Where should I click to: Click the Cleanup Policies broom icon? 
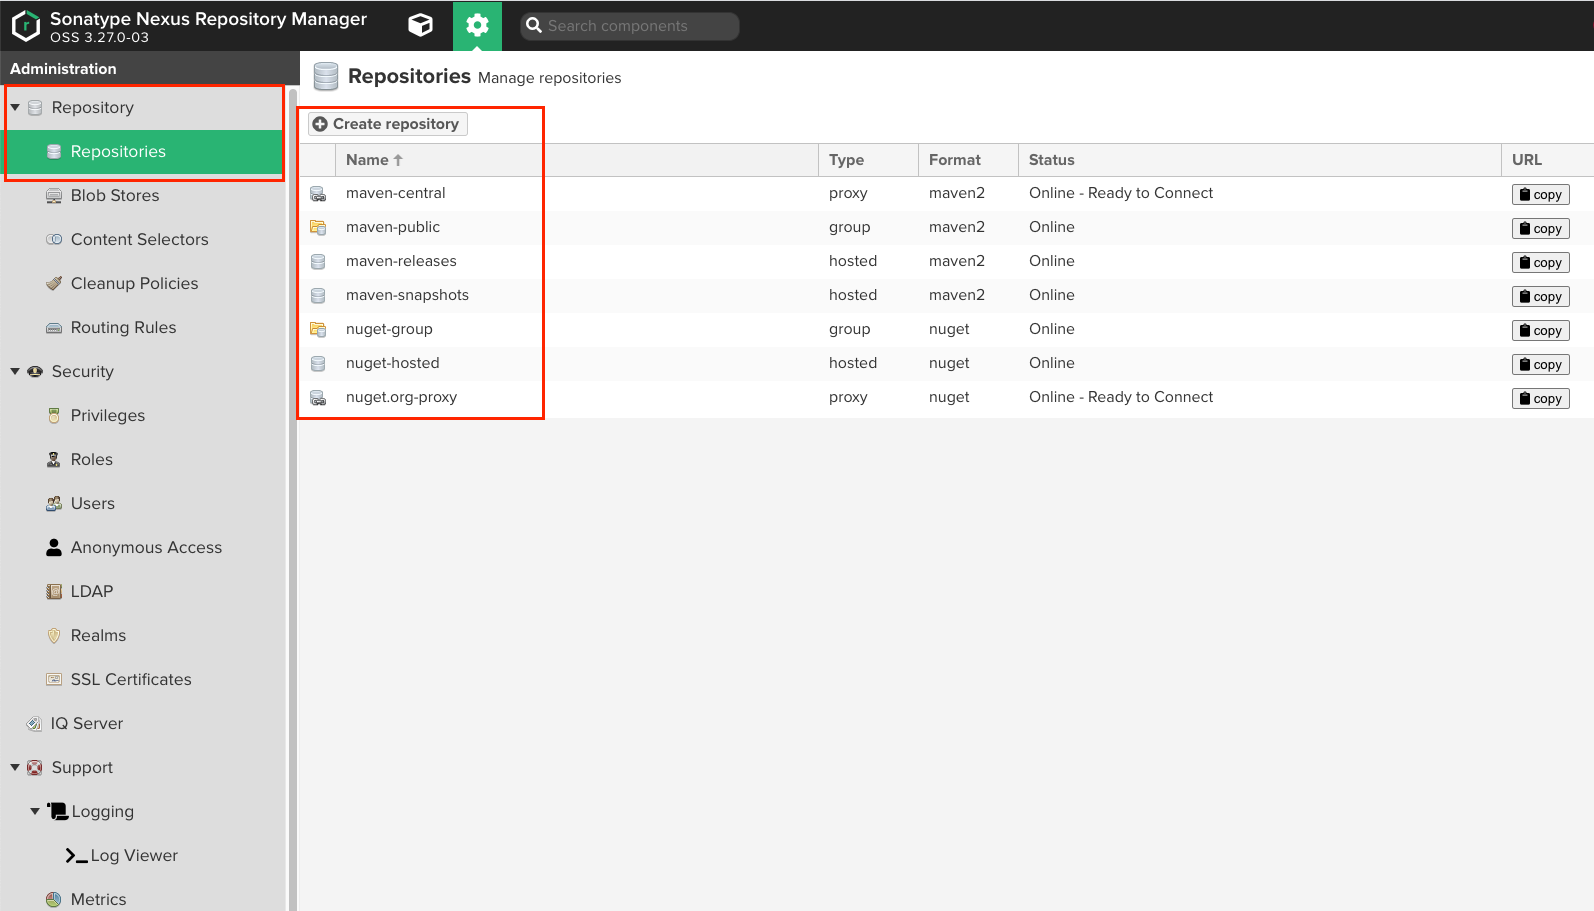[54, 284]
